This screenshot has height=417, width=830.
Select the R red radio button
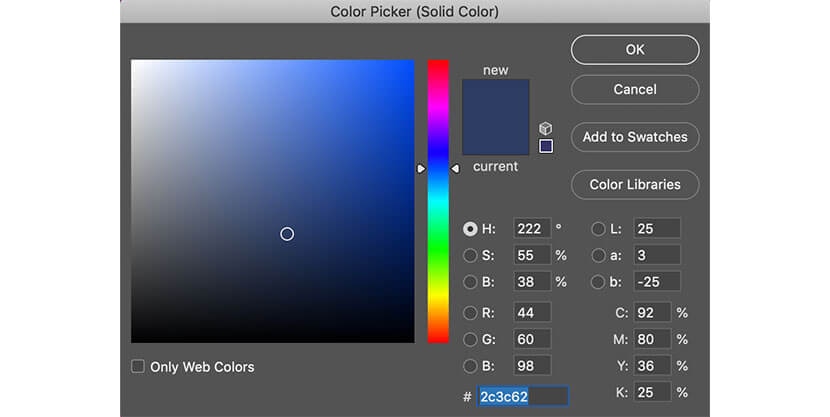(470, 313)
